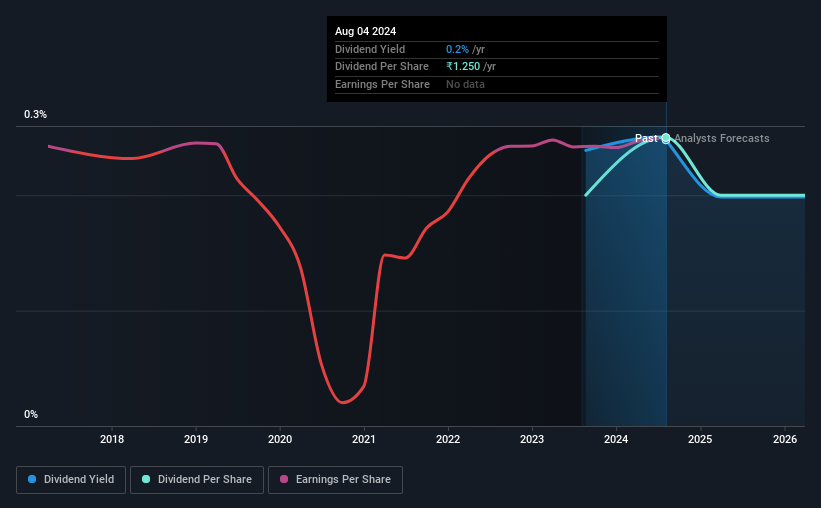Toggle the Dividend Yield legend button
Image resolution: width=821 pixels, height=508 pixels.
coord(71,480)
